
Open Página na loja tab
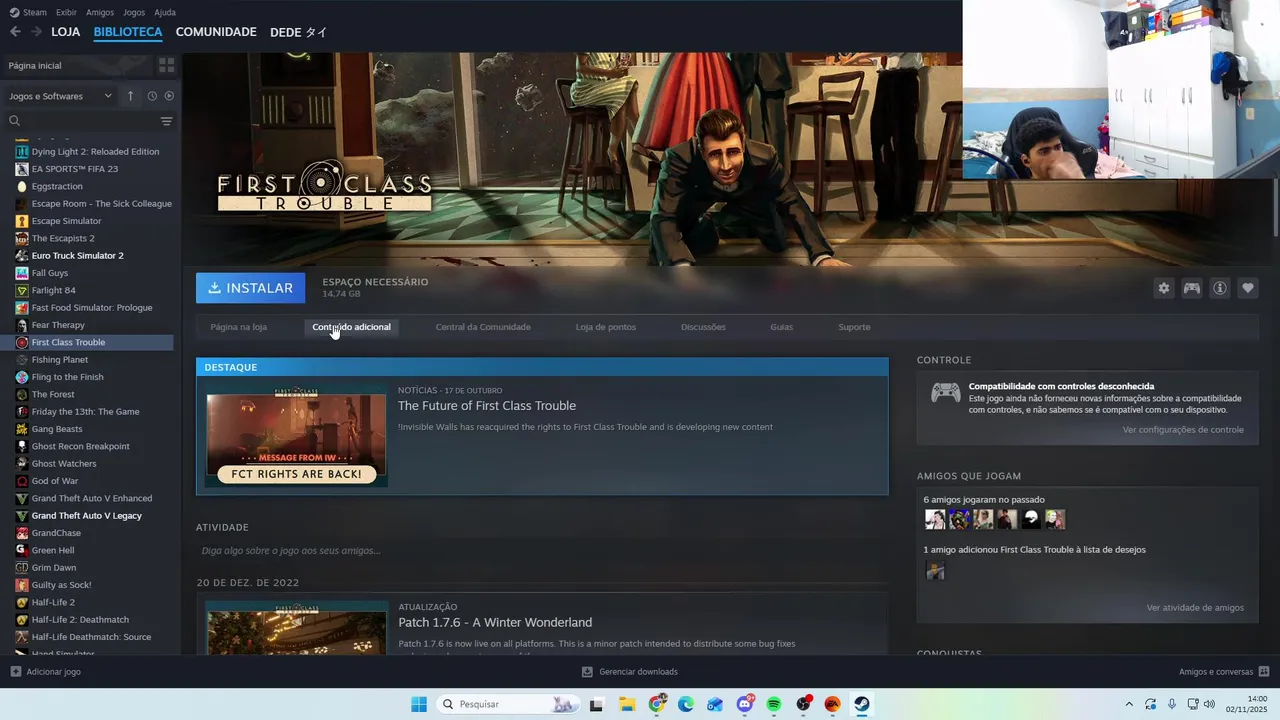click(238, 327)
